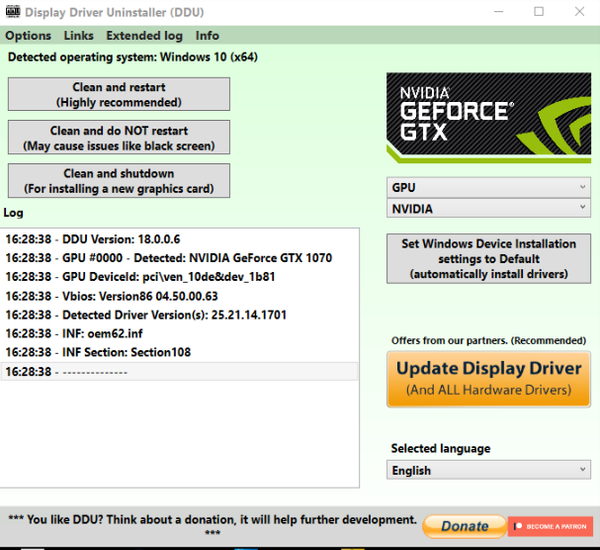This screenshot has height=550, width=600.
Task: Open the GPU device type dropdown
Action: 489,188
